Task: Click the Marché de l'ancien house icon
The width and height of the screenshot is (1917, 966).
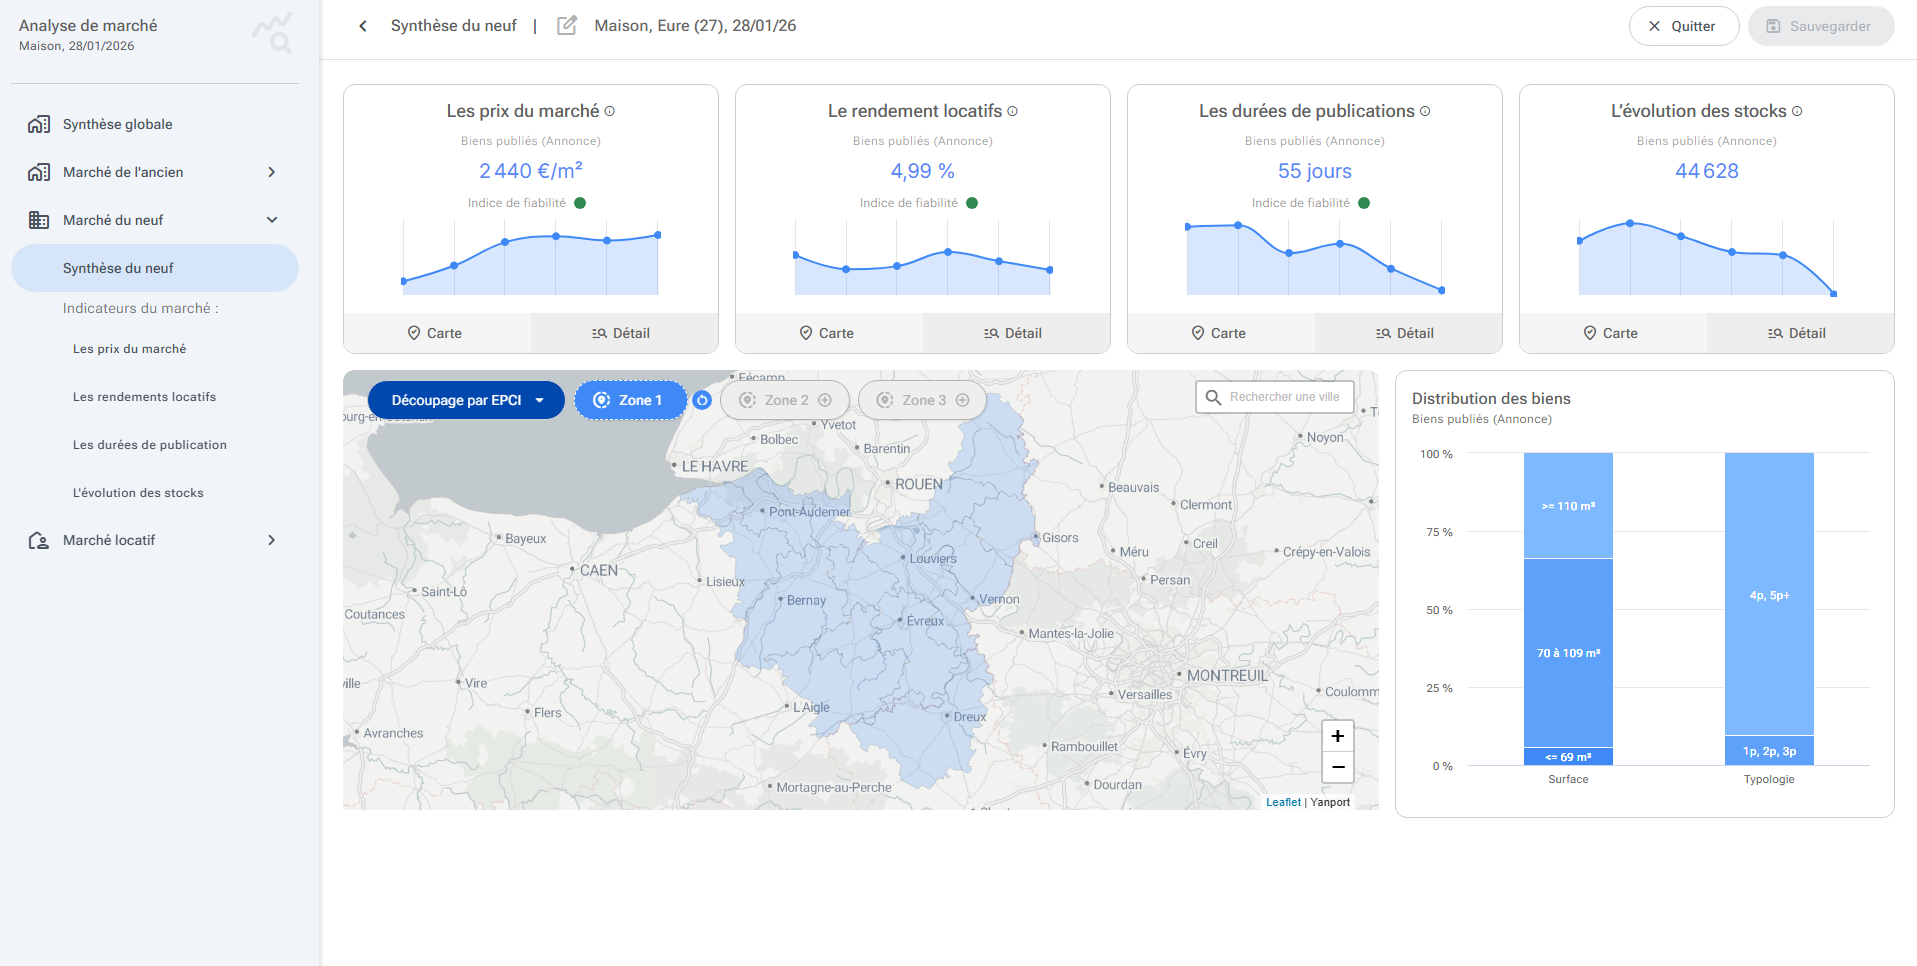Action: point(39,172)
